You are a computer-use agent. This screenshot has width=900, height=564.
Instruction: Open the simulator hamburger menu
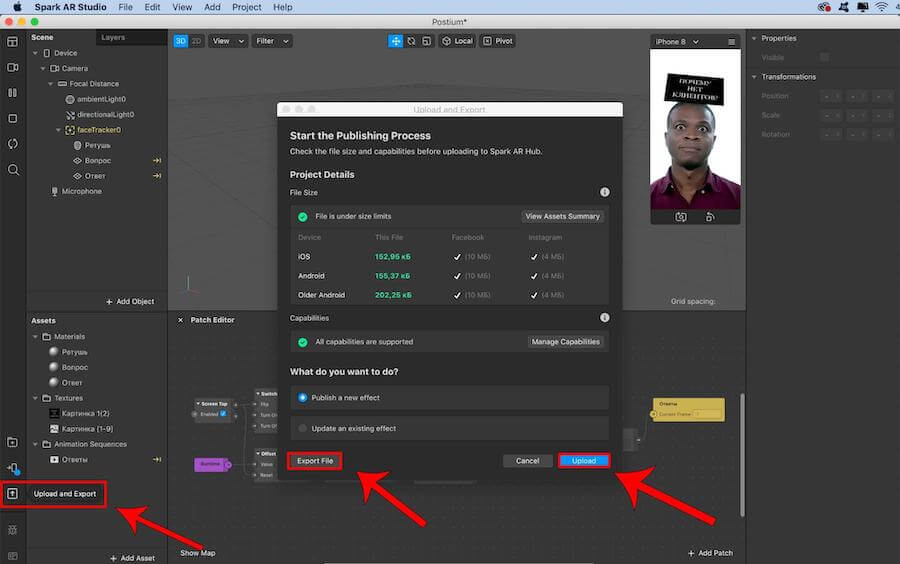tap(731, 41)
